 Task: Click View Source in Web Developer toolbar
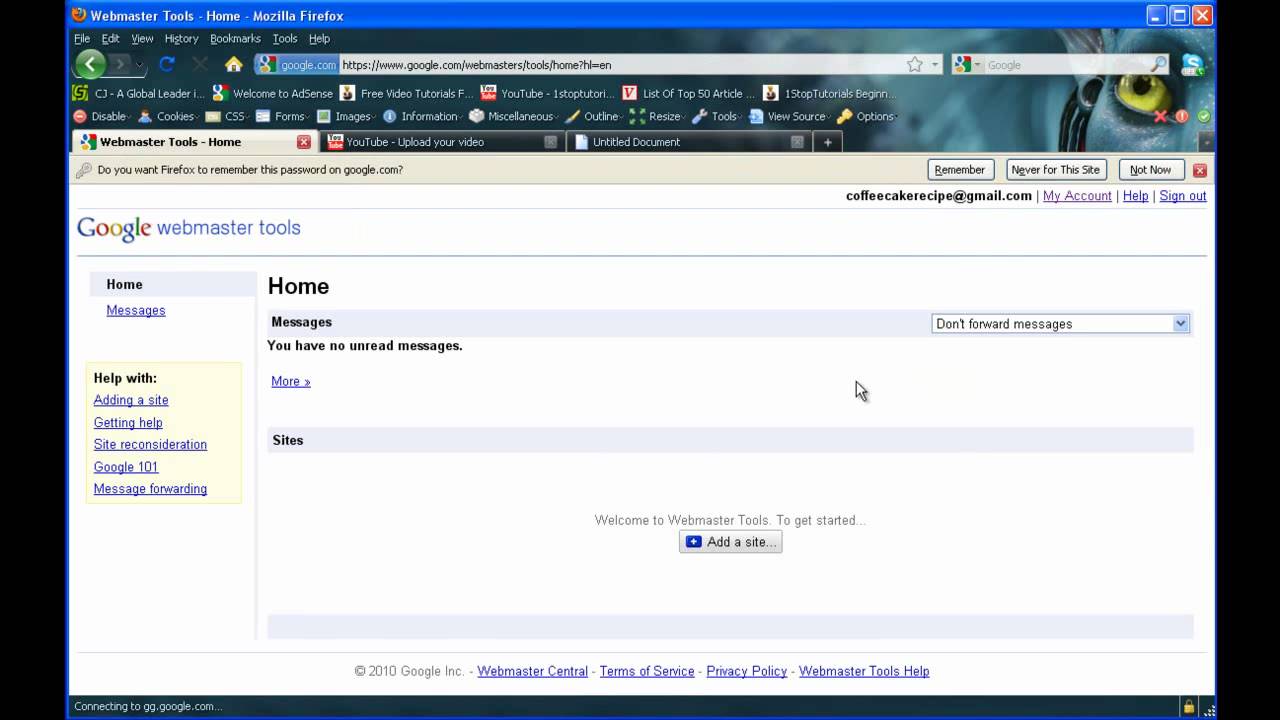[789, 116]
